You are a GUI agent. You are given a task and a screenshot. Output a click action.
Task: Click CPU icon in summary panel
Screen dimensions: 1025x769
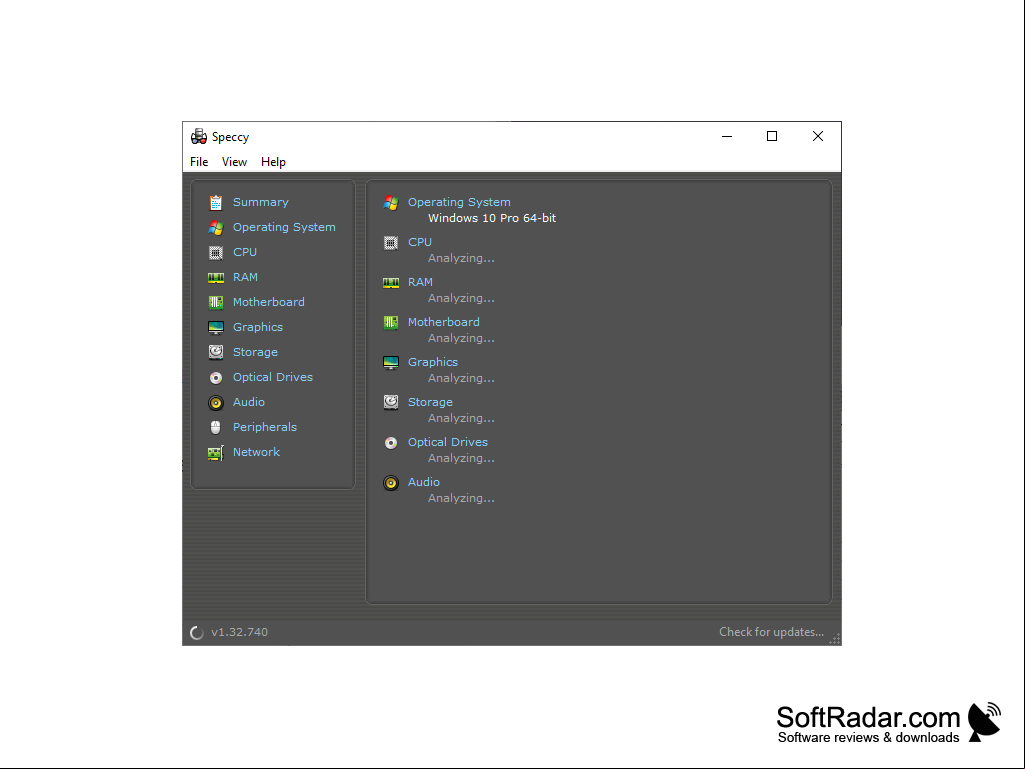[391, 243]
